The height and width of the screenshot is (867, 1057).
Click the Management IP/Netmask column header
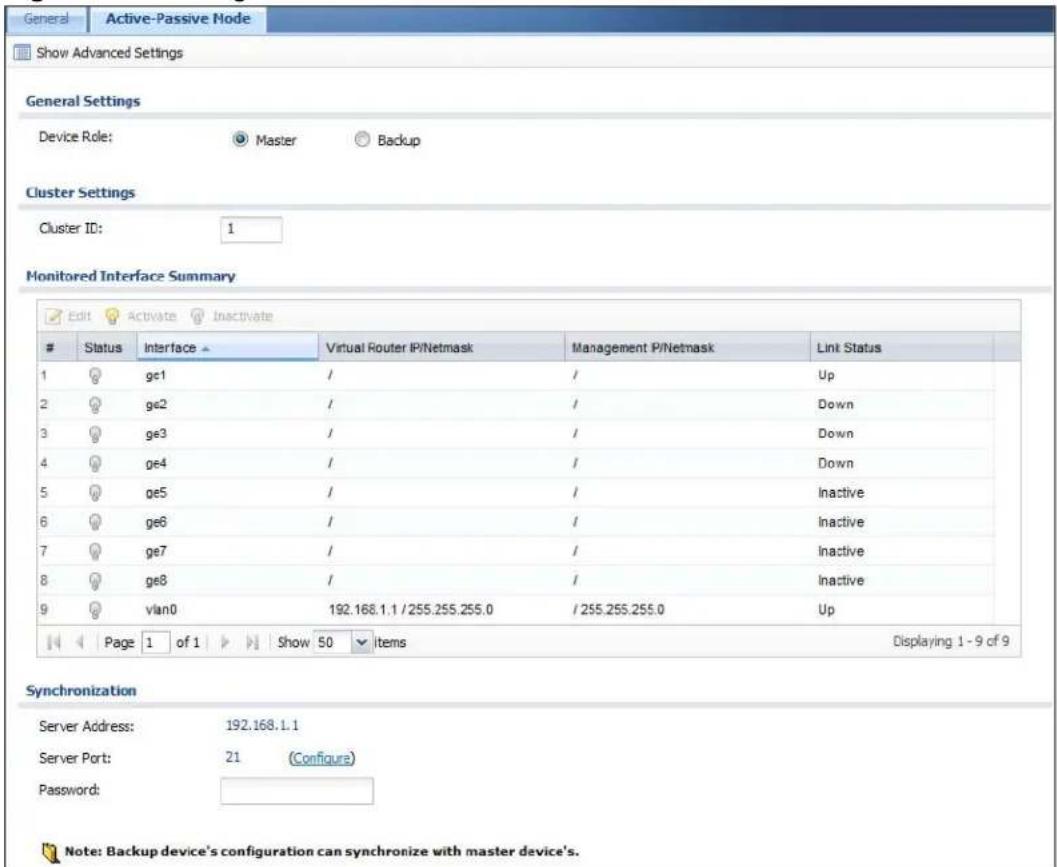[x=687, y=347]
